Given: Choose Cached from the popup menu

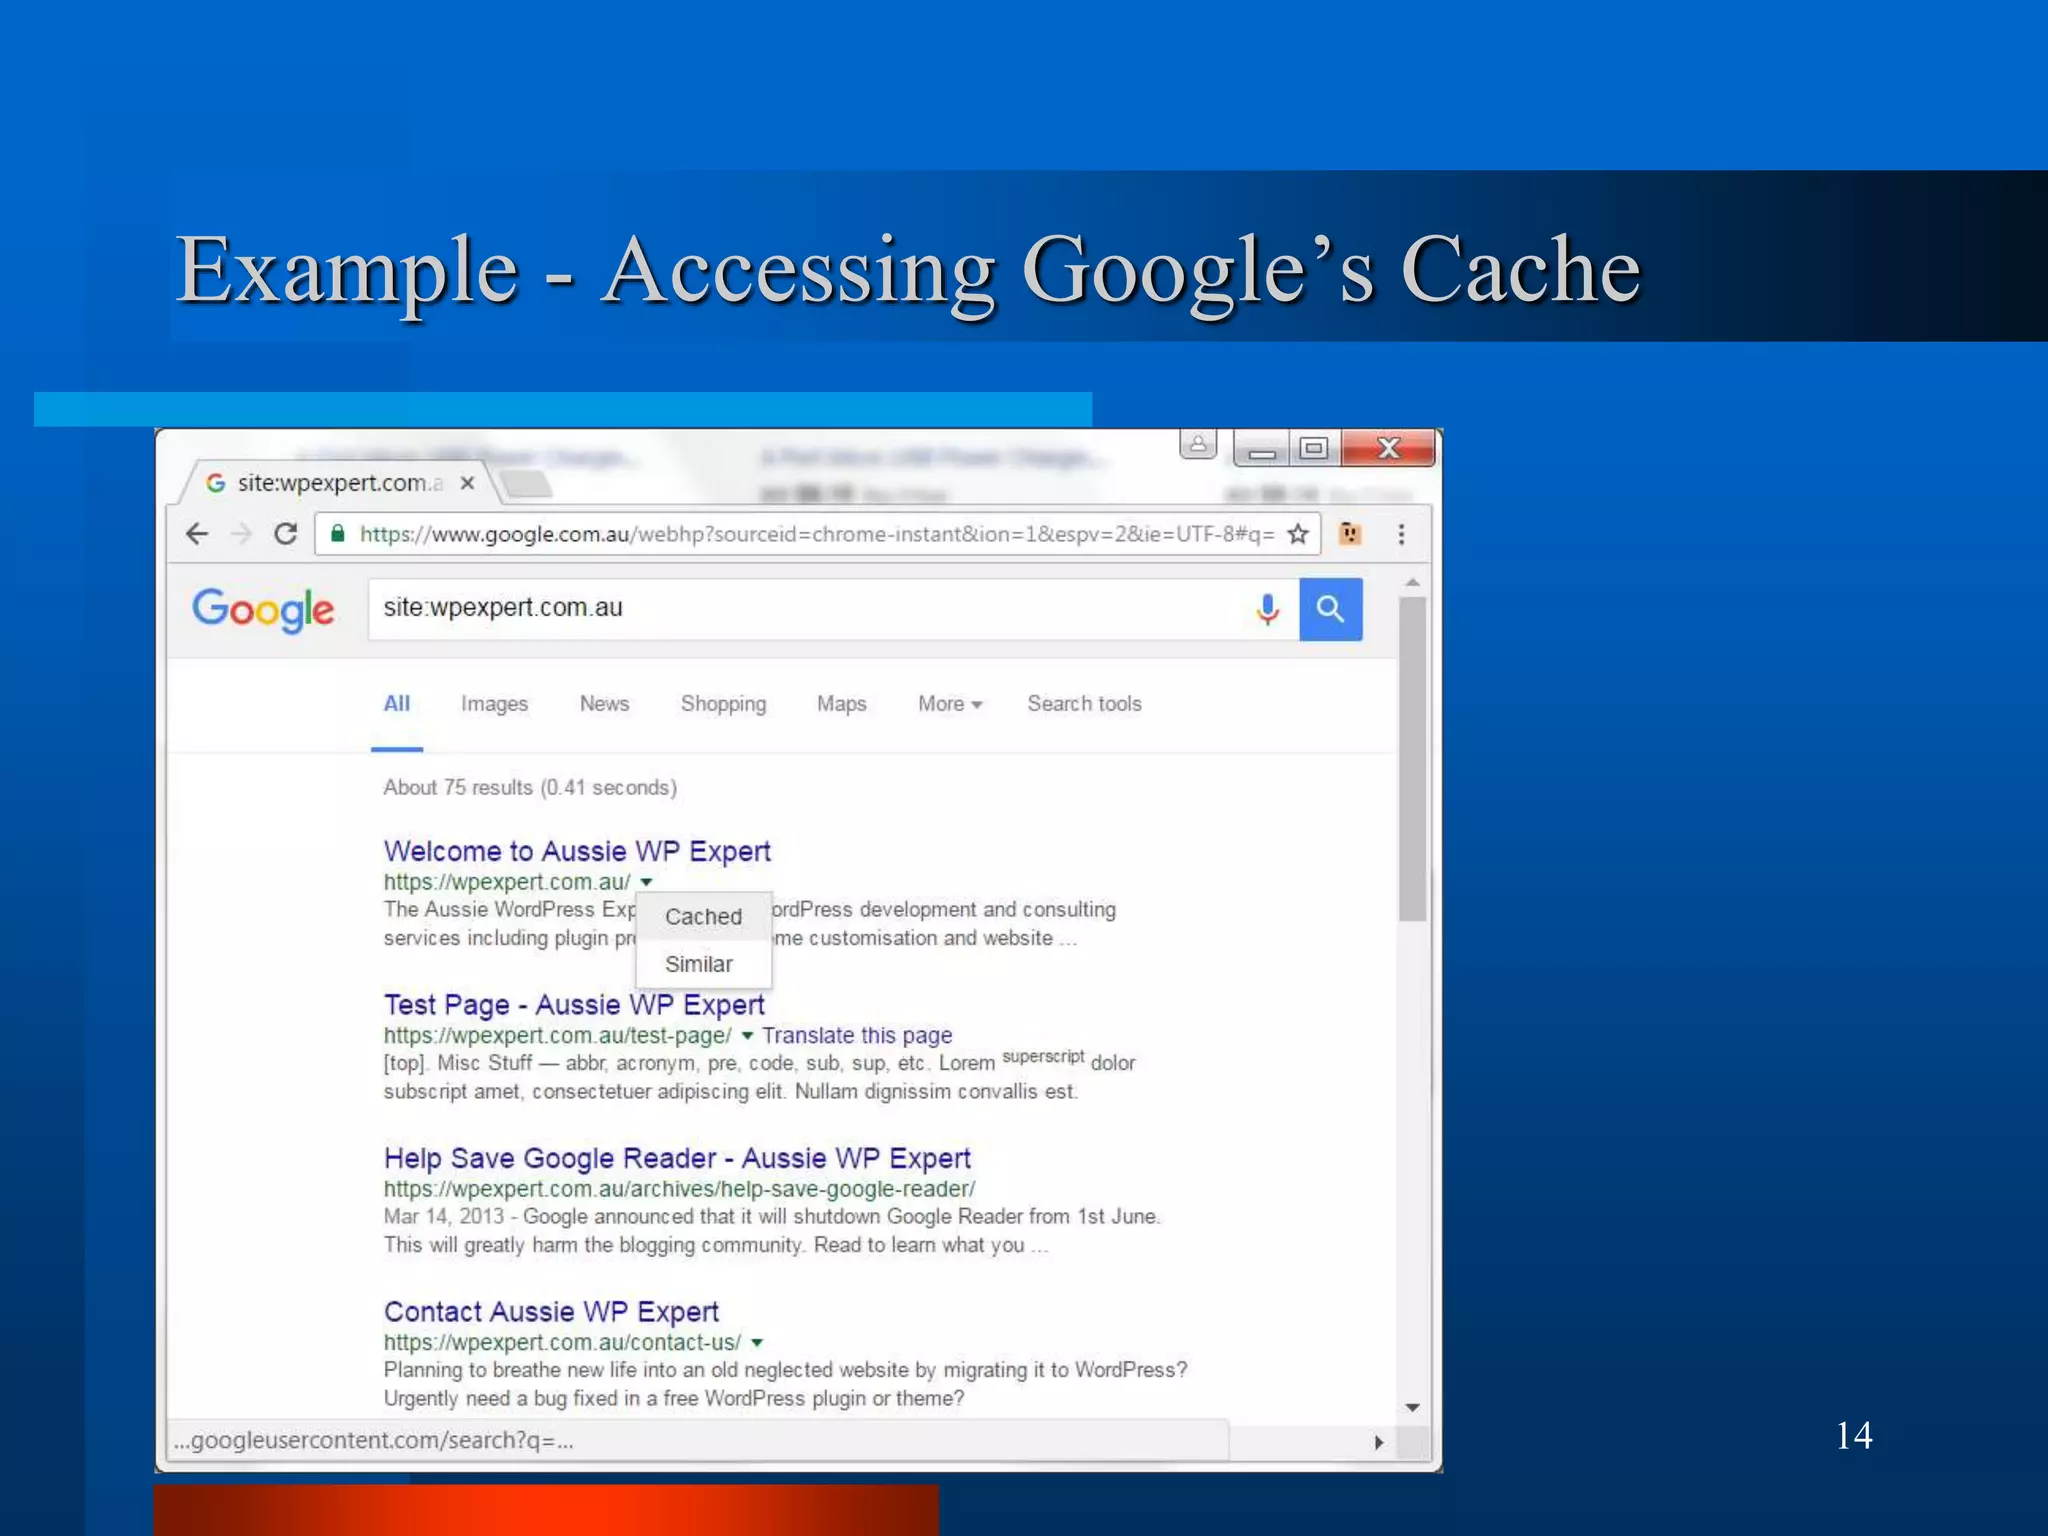Looking at the screenshot, I should click(x=703, y=917).
